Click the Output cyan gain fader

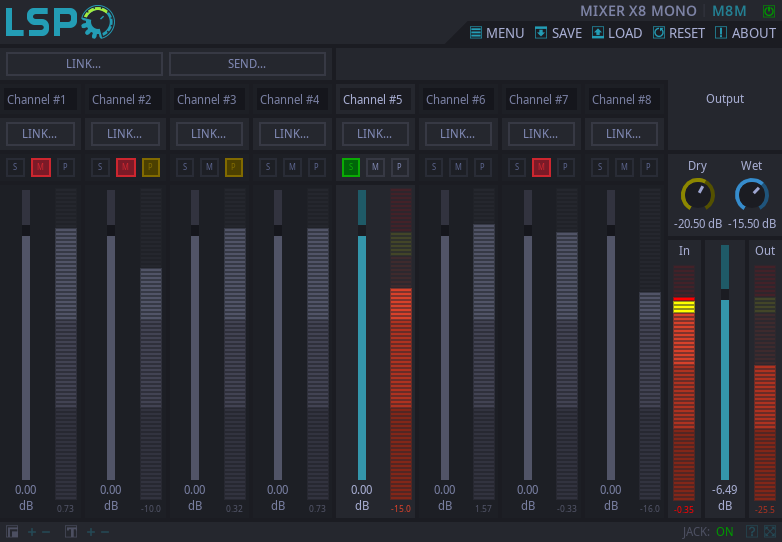725,362
